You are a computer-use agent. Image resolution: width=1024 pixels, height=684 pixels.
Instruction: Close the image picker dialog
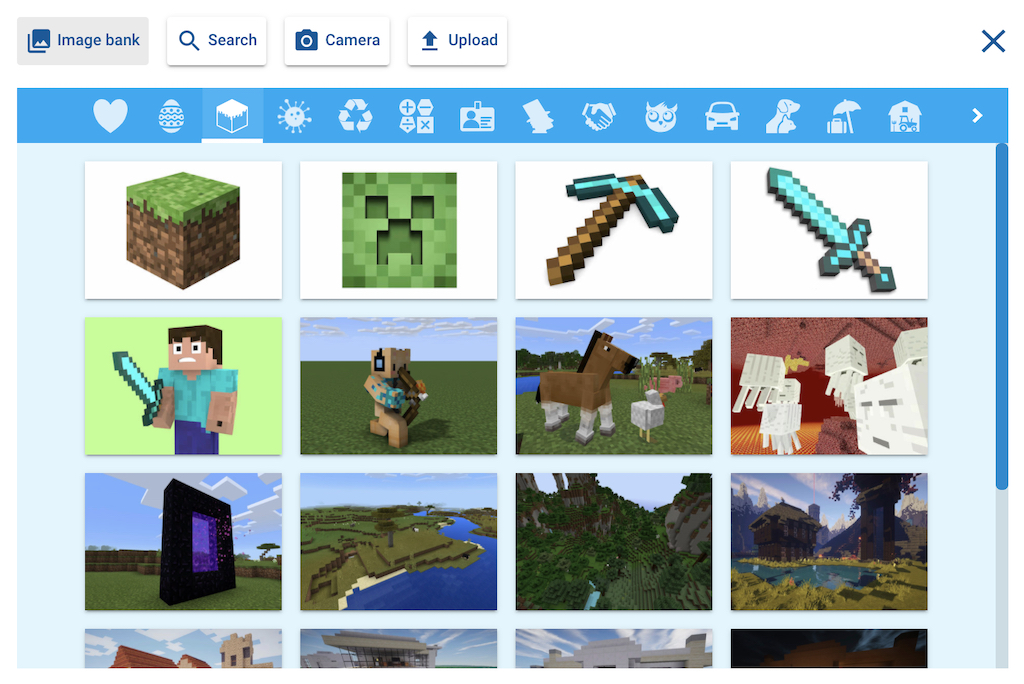[x=993, y=41]
